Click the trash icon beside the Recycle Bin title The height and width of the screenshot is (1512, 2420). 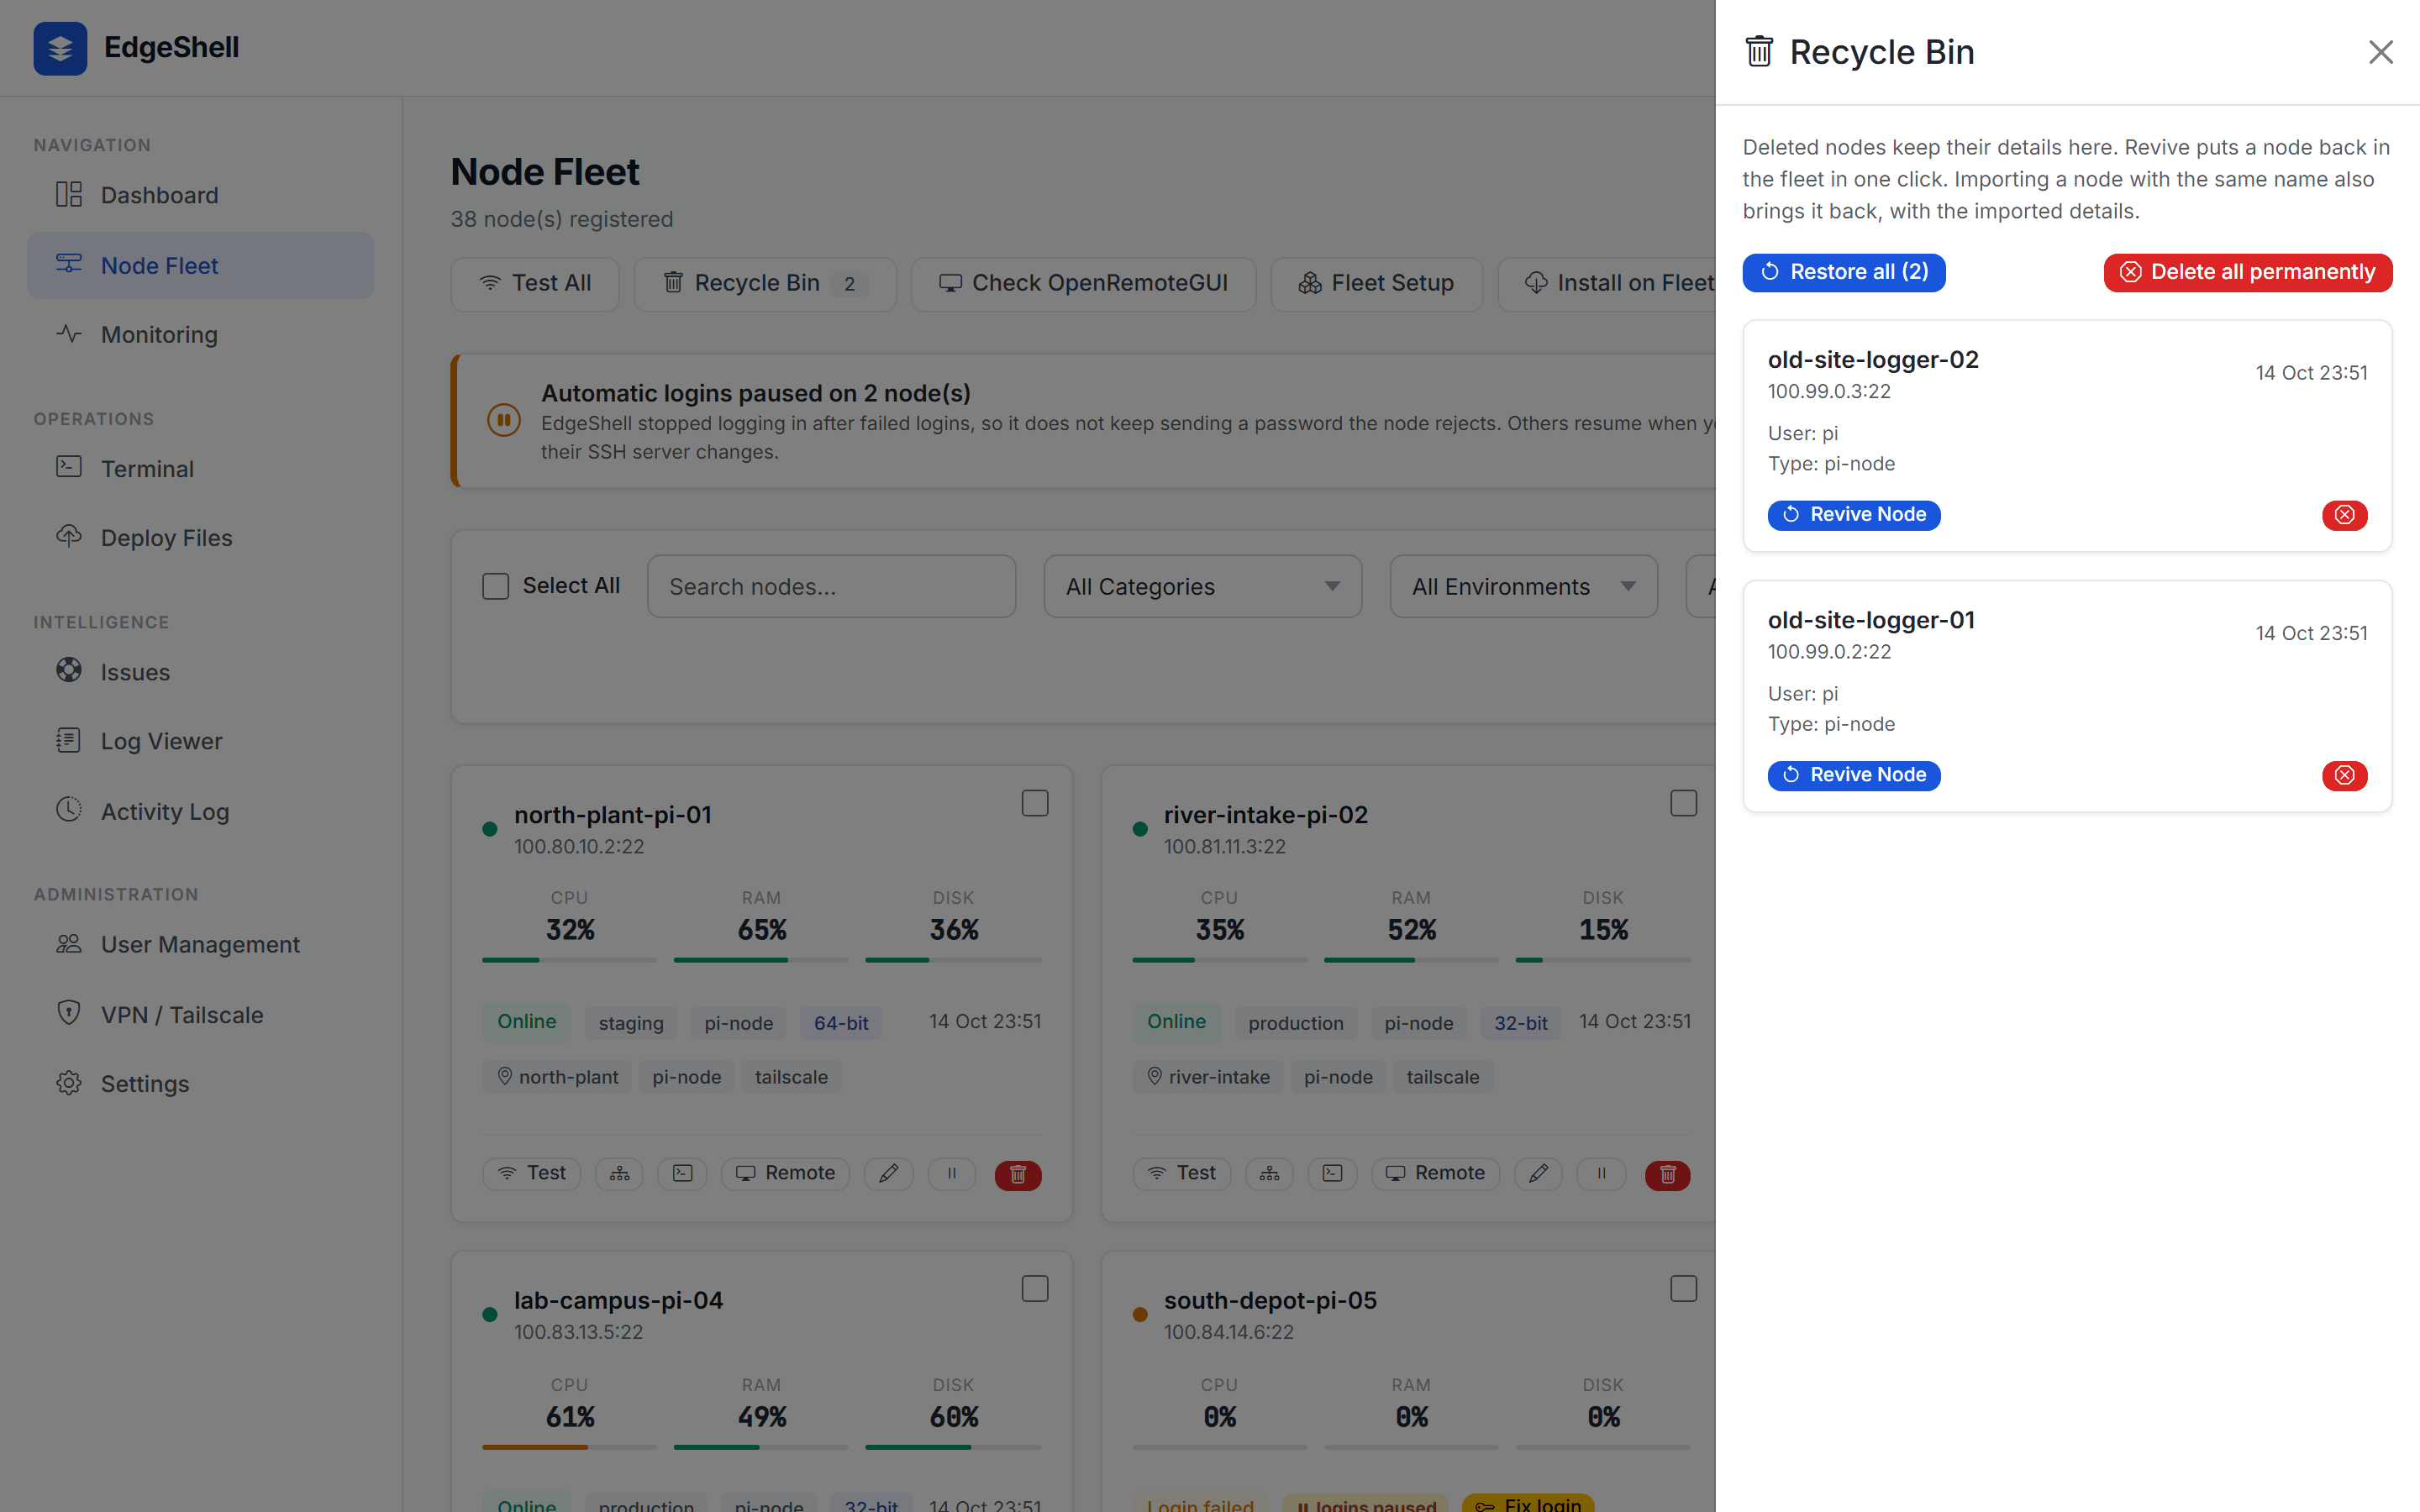click(1759, 51)
